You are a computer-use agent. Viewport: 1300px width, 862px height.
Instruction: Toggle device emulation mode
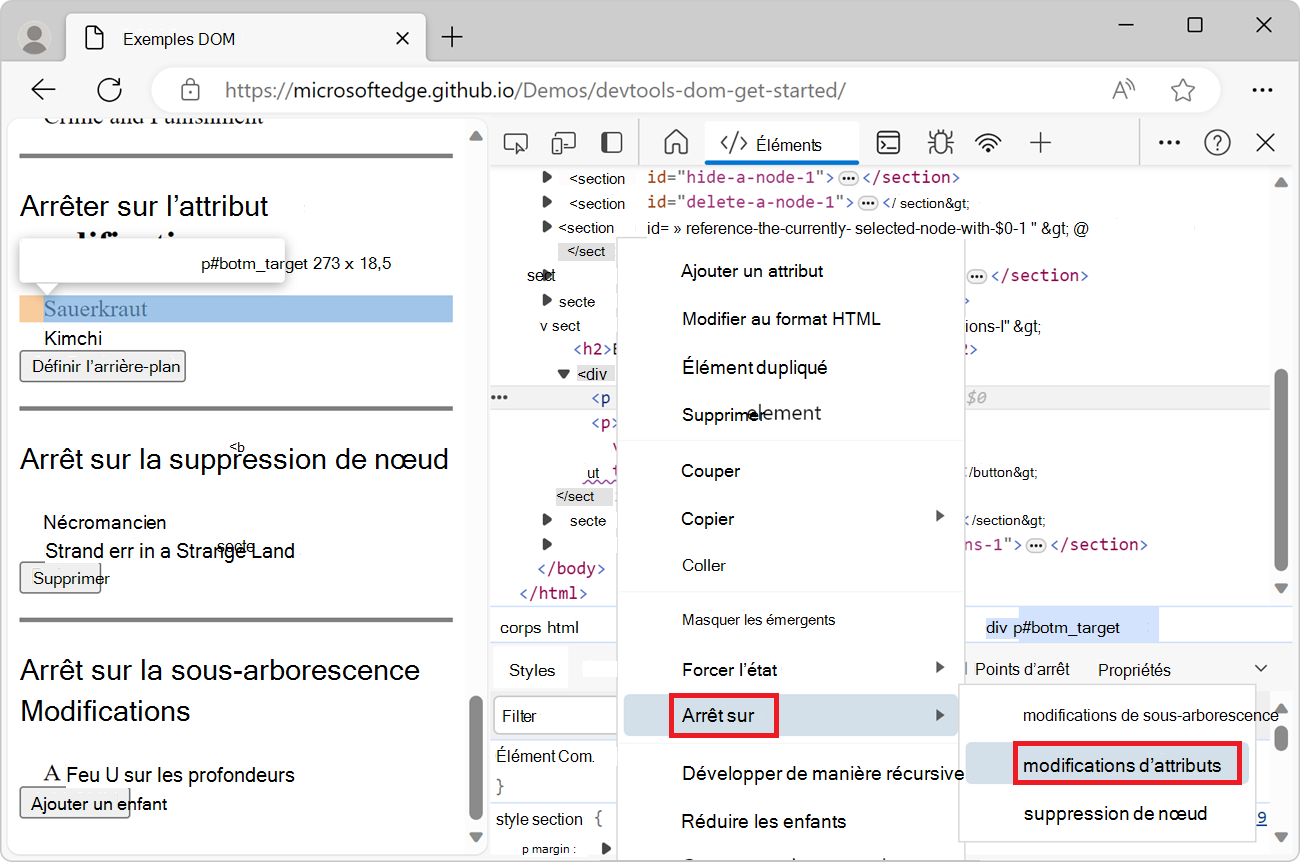[x=563, y=142]
